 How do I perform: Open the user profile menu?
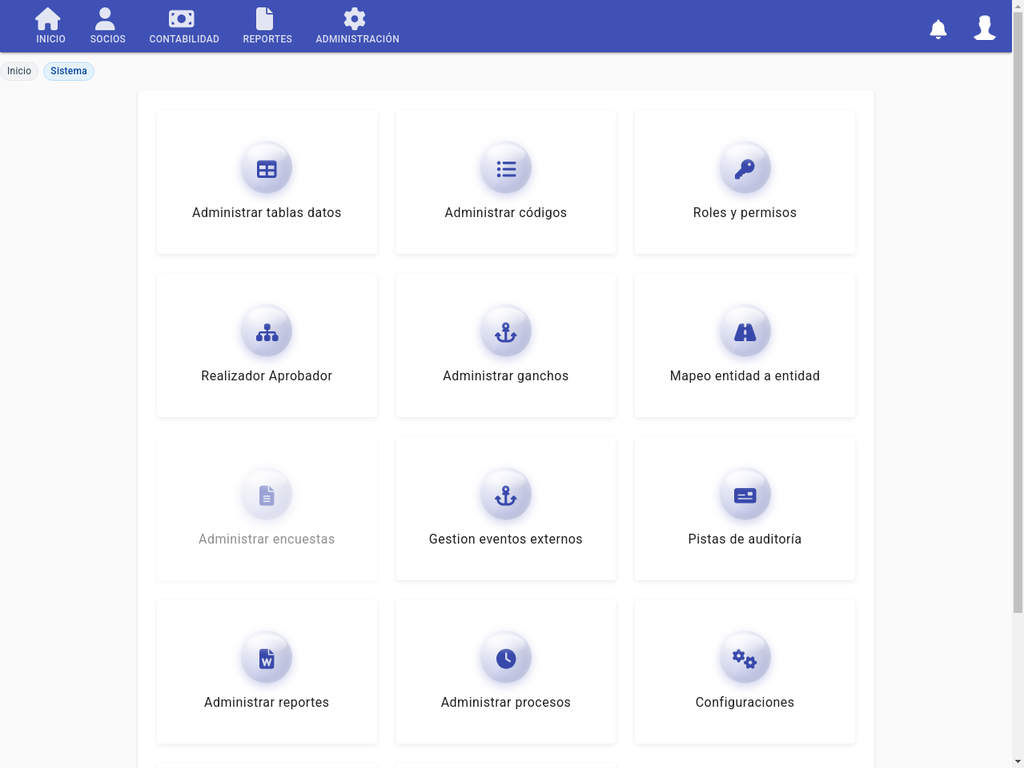(984, 29)
